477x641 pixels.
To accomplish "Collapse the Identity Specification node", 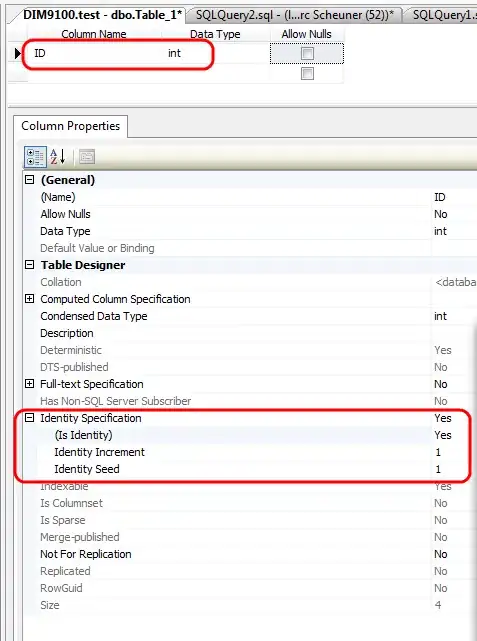I will click(29, 417).
